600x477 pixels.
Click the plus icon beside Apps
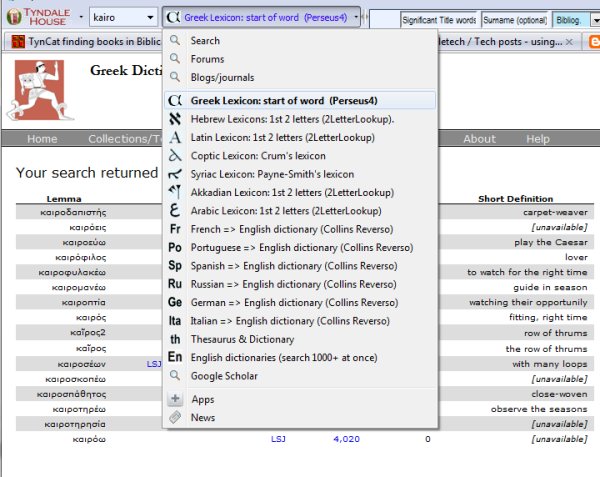[x=175, y=399]
